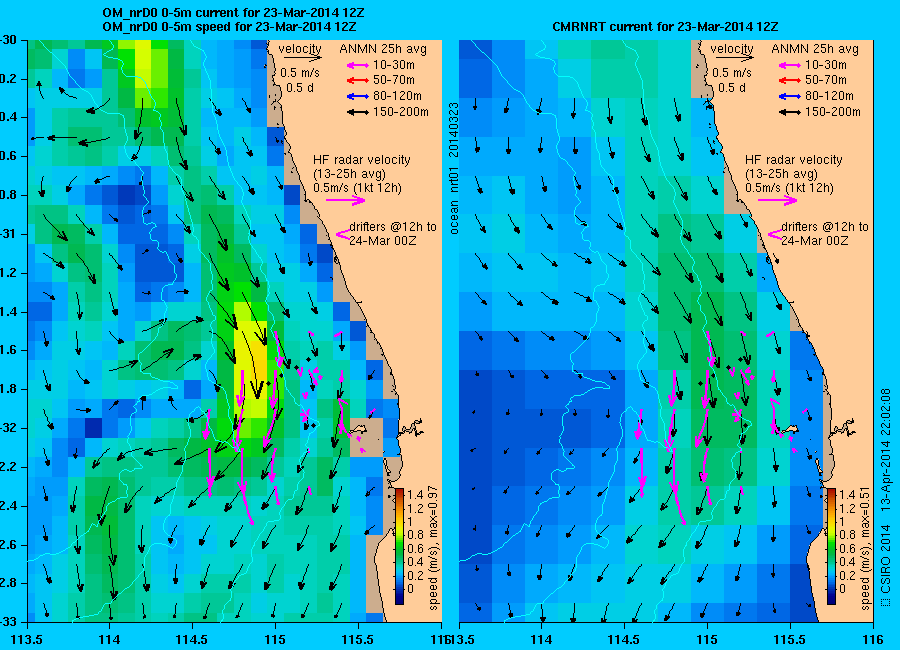Click the blue 80-120m arrow in left legend

[x=358, y=96]
